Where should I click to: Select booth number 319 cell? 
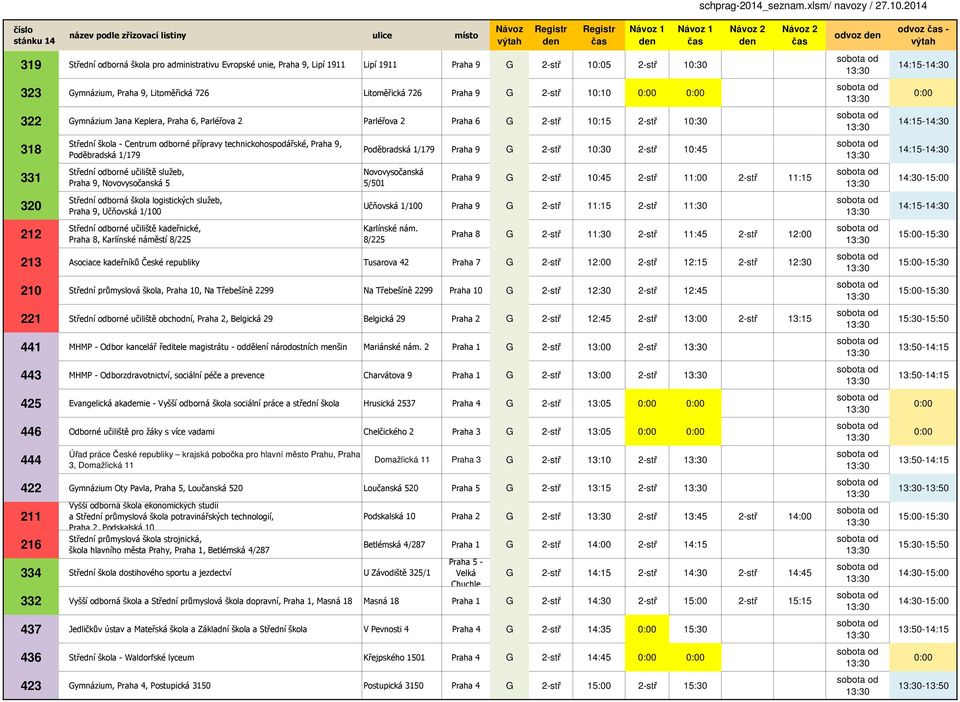(x=31, y=64)
